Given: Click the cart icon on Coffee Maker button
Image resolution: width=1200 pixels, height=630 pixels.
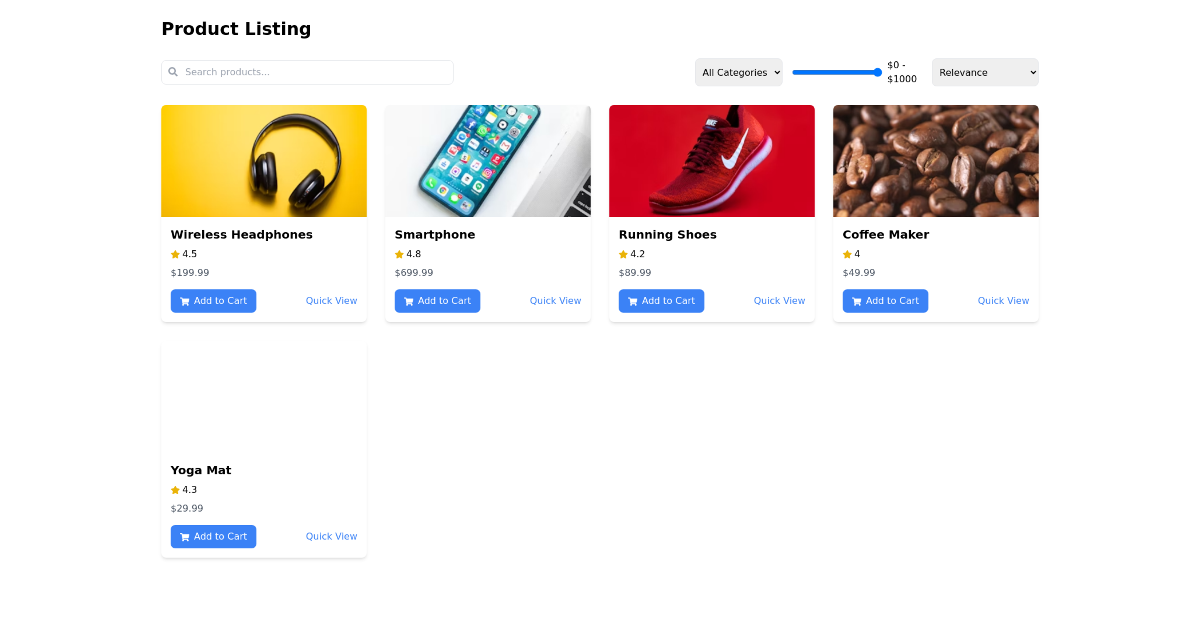Looking at the screenshot, I should [x=855, y=300].
